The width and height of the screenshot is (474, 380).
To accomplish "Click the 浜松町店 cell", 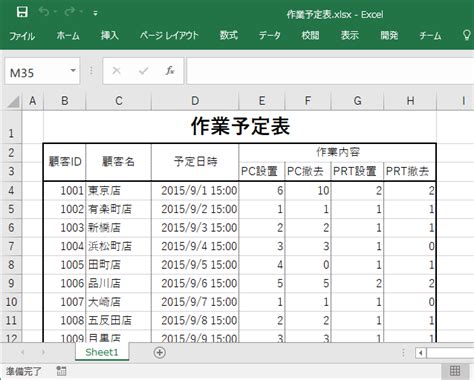I will pyautogui.click(x=119, y=246).
